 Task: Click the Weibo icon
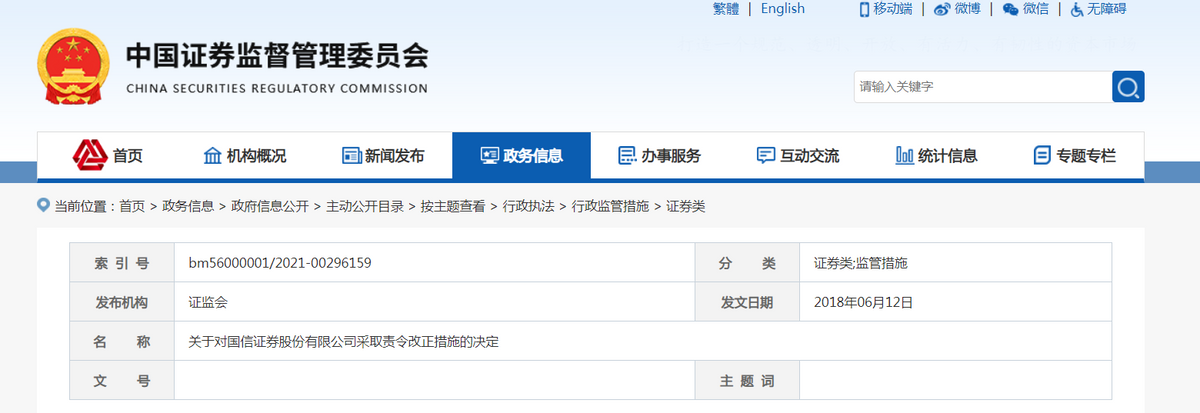[x=942, y=9]
